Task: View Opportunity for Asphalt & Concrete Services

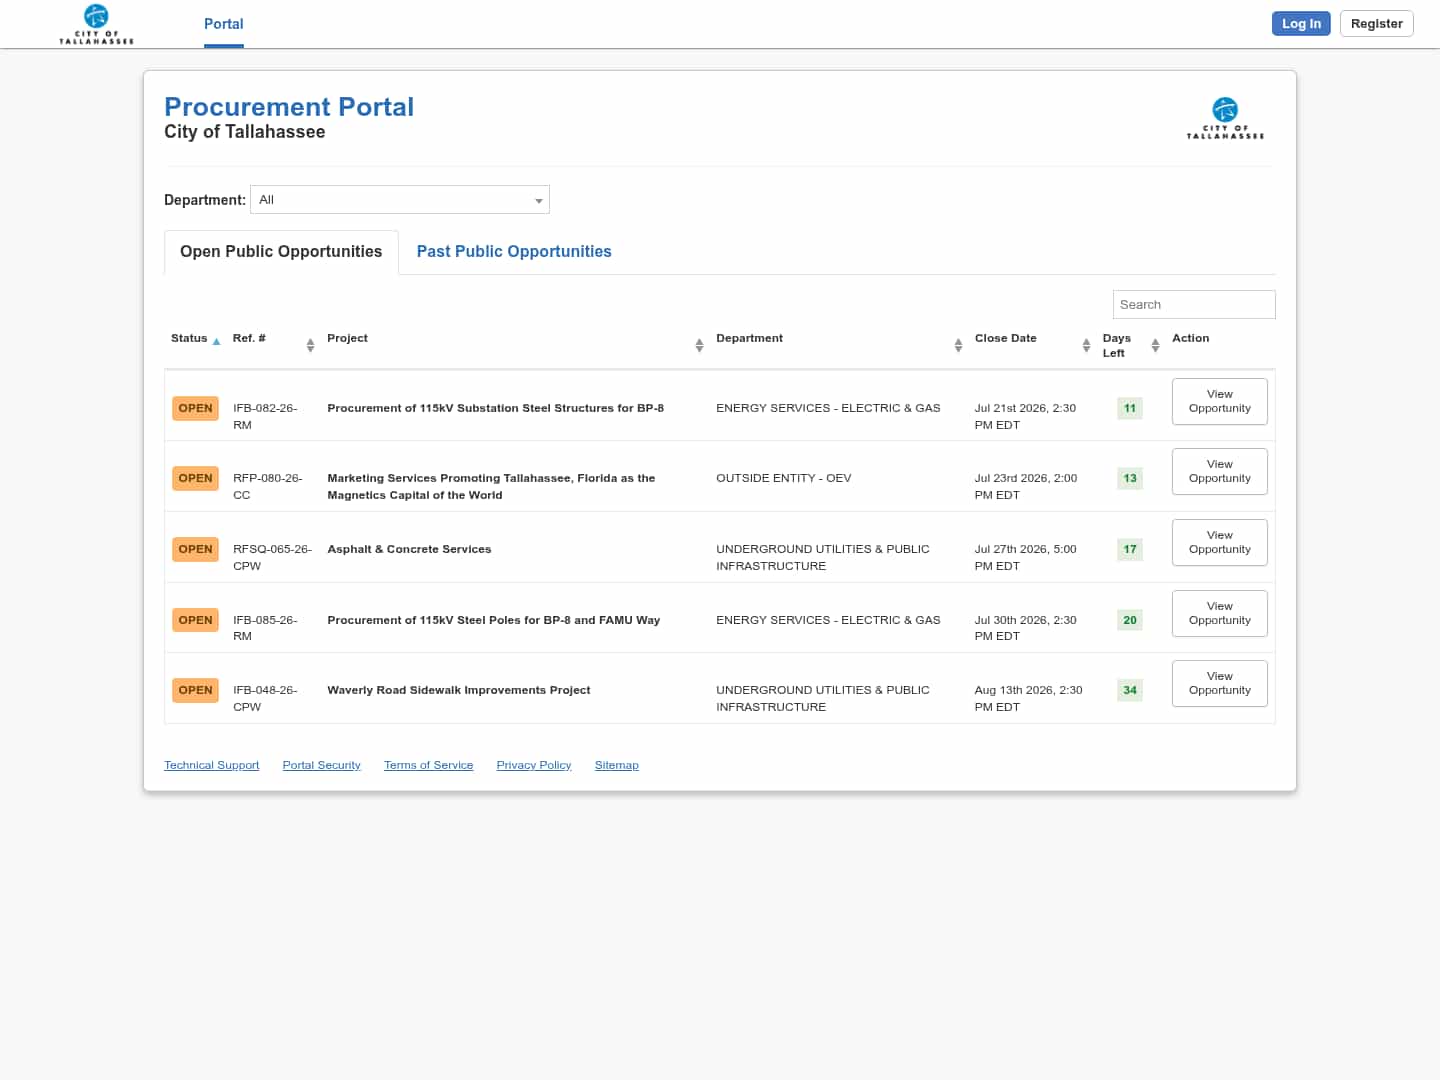Action: pos(1220,543)
